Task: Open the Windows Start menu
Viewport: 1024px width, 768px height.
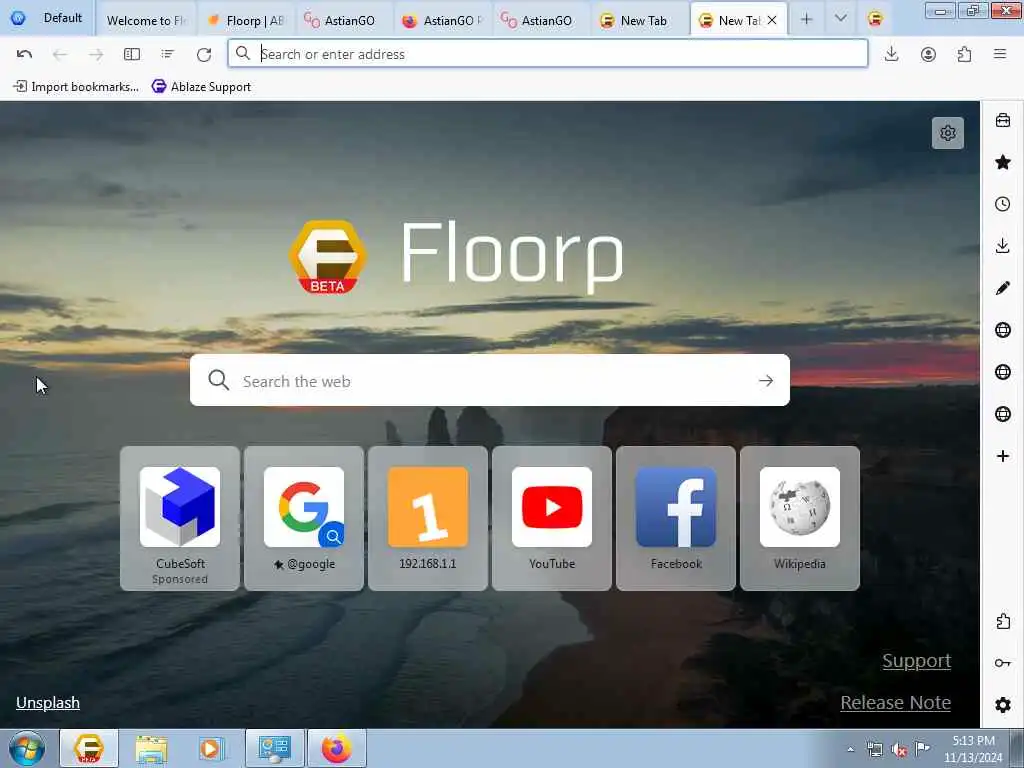Action: coord(27,749)
